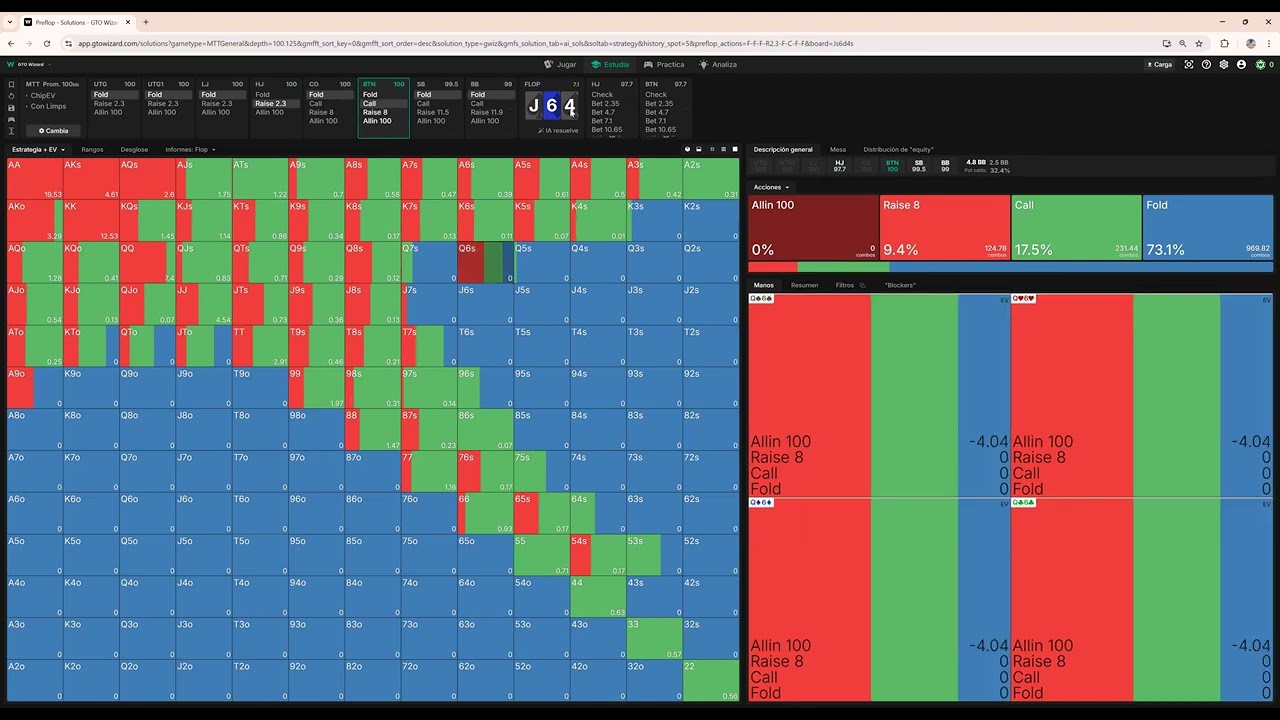Open the screenshot capture icon in header
The width and height of the screenshot is (1280, 720).
(x=1189, y=64)
